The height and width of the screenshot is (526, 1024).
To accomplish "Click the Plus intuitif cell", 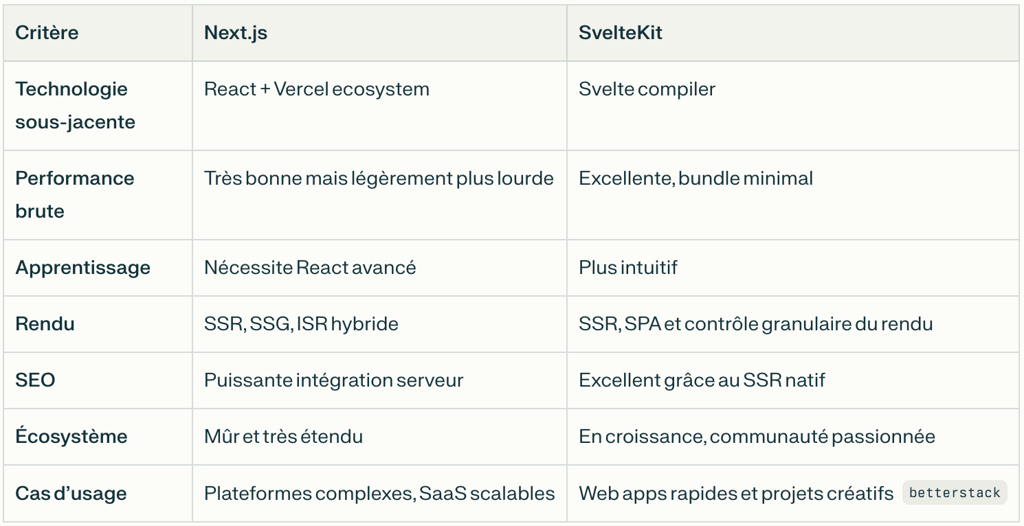I will (x=628, y=268).
